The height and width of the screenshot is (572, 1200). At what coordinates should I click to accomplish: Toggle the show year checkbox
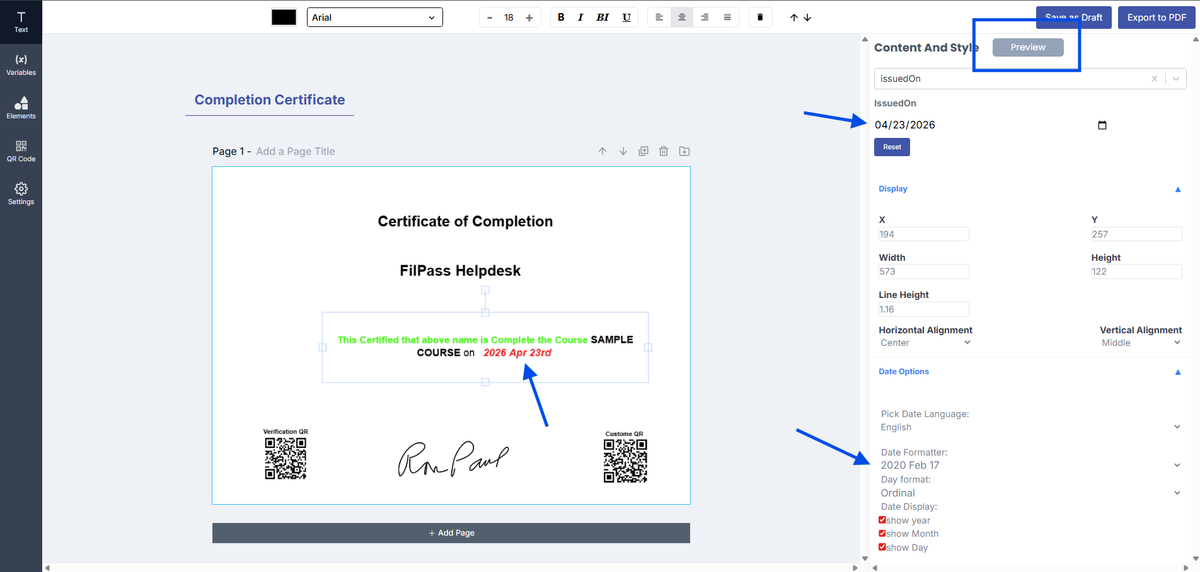pyautogui.click(x=882, y=520)
